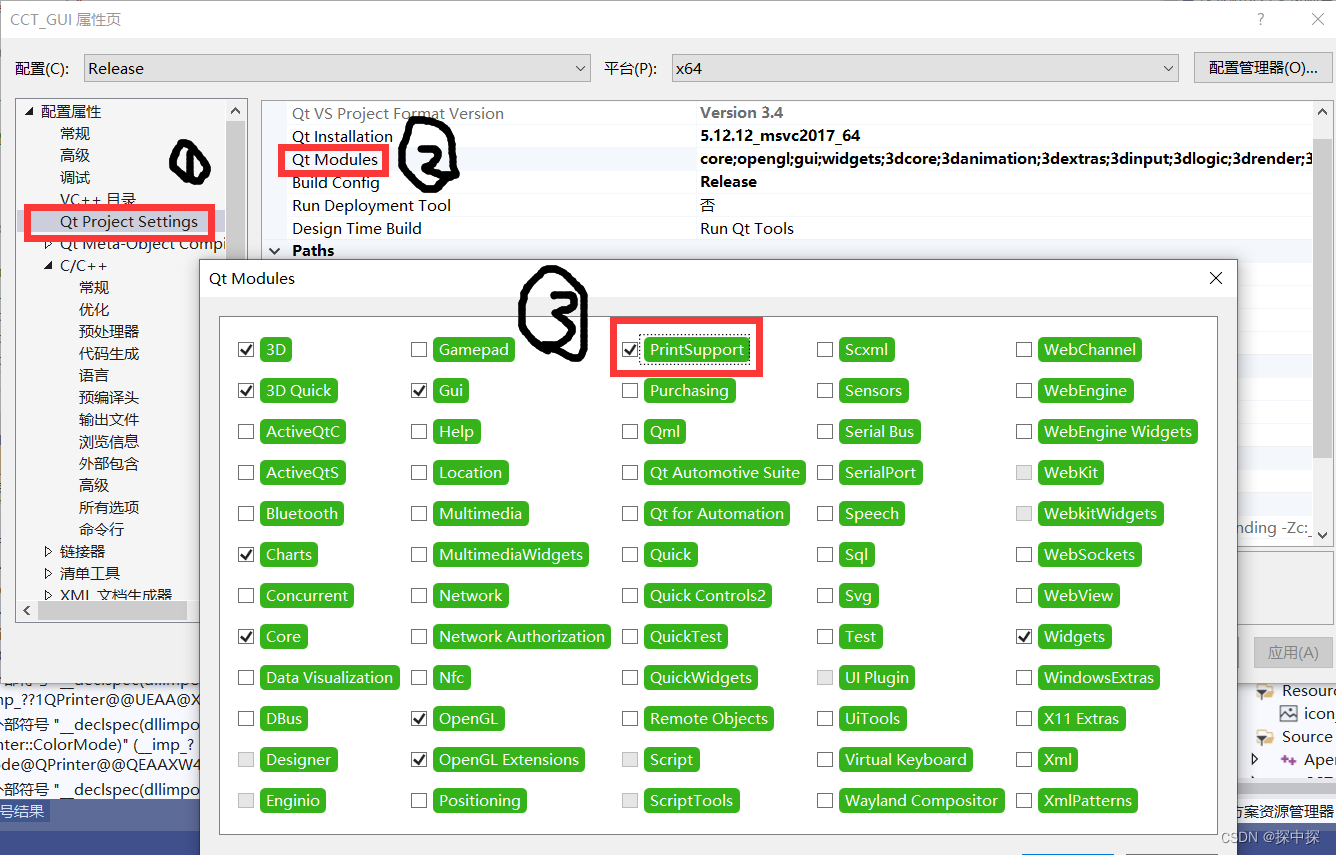Click the image icon next to icon file
The width and height of the screenshot is (1336, 855).
click(1290, 713)
